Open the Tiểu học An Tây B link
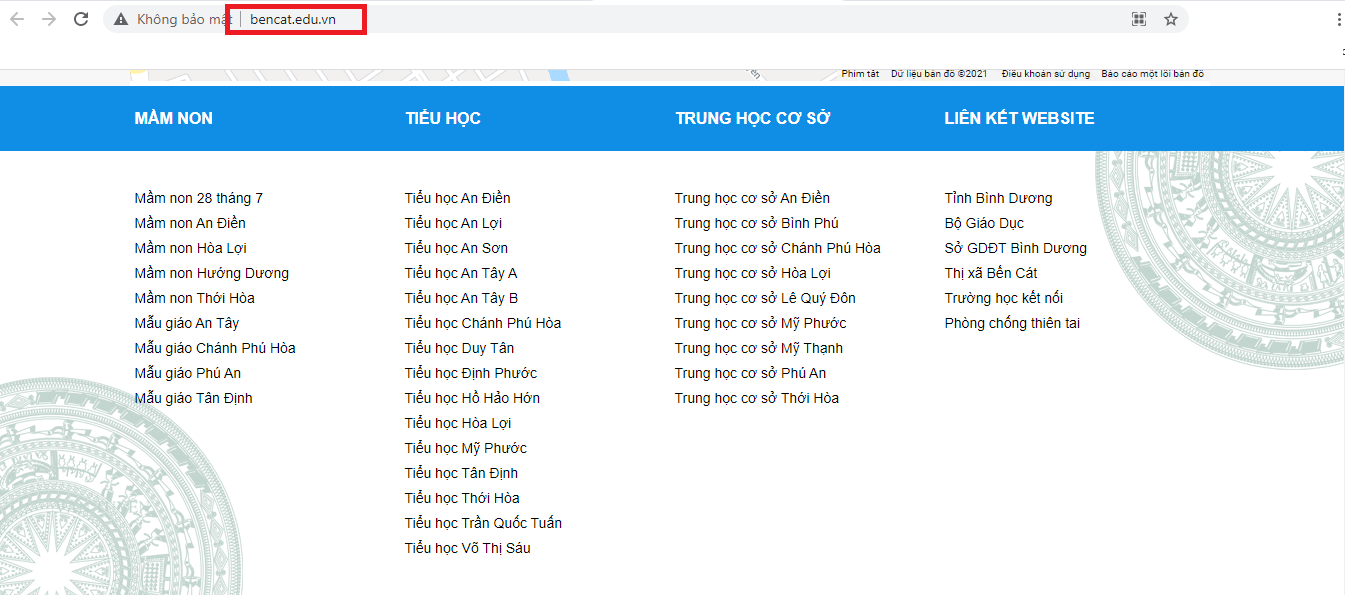 click(462, 298)
